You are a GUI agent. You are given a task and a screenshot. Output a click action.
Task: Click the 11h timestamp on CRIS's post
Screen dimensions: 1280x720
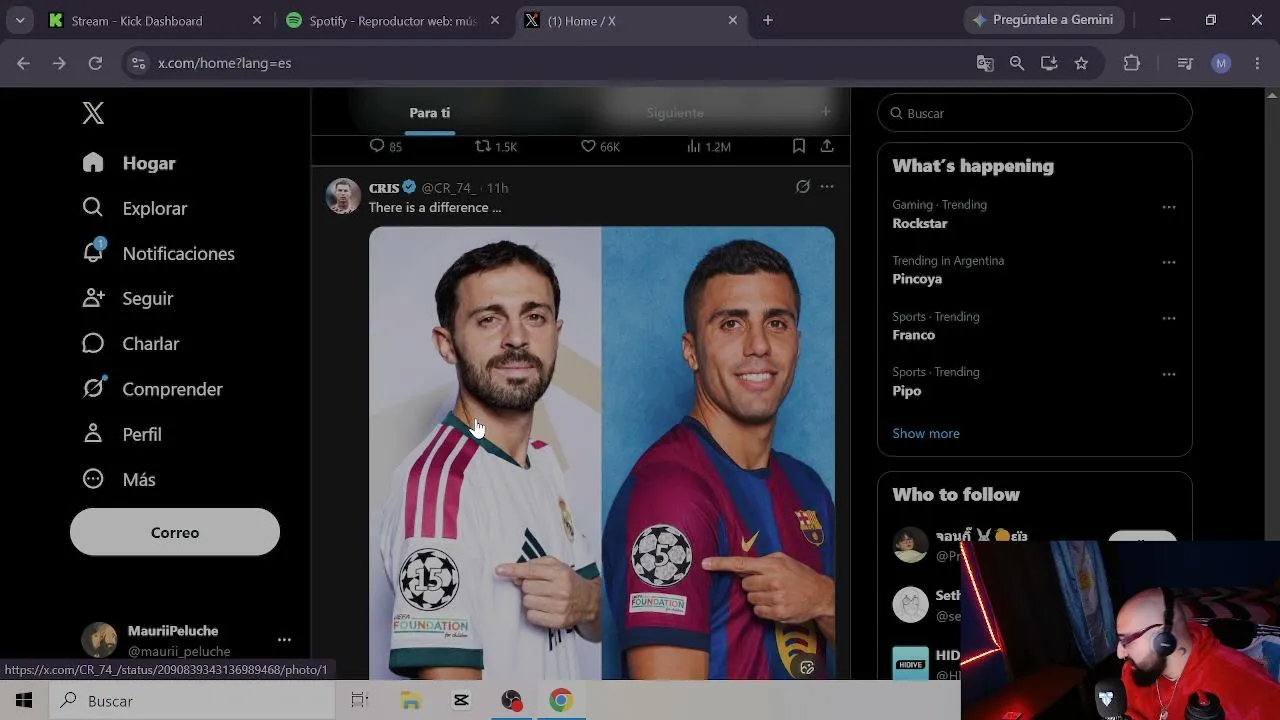click(497, 188)
